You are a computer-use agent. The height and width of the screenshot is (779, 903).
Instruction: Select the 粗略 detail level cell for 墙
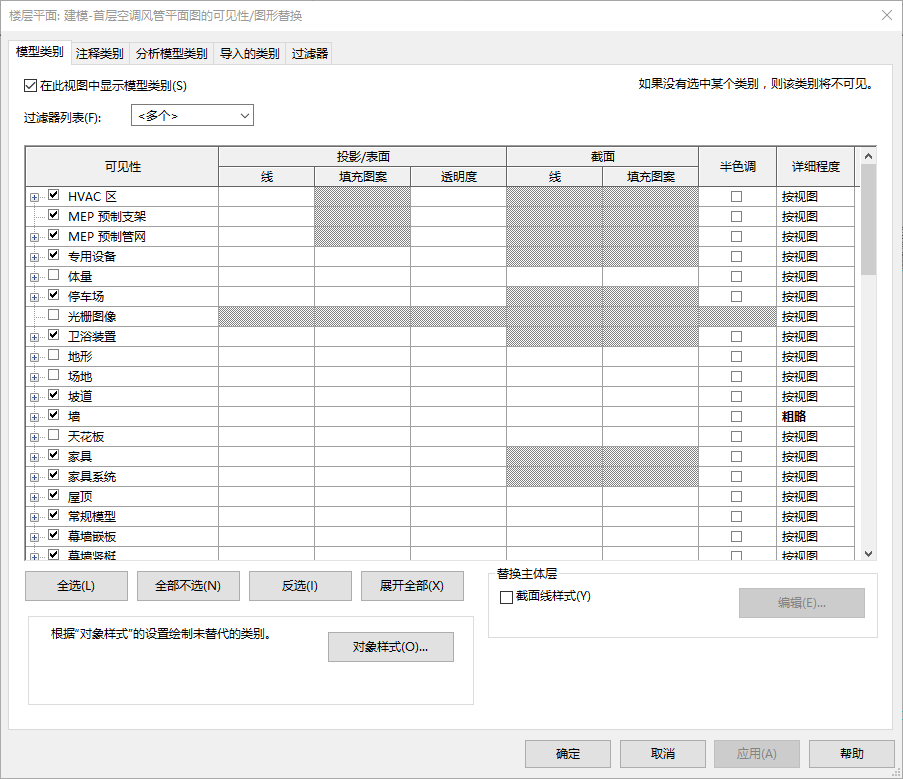tap(815, 416)
